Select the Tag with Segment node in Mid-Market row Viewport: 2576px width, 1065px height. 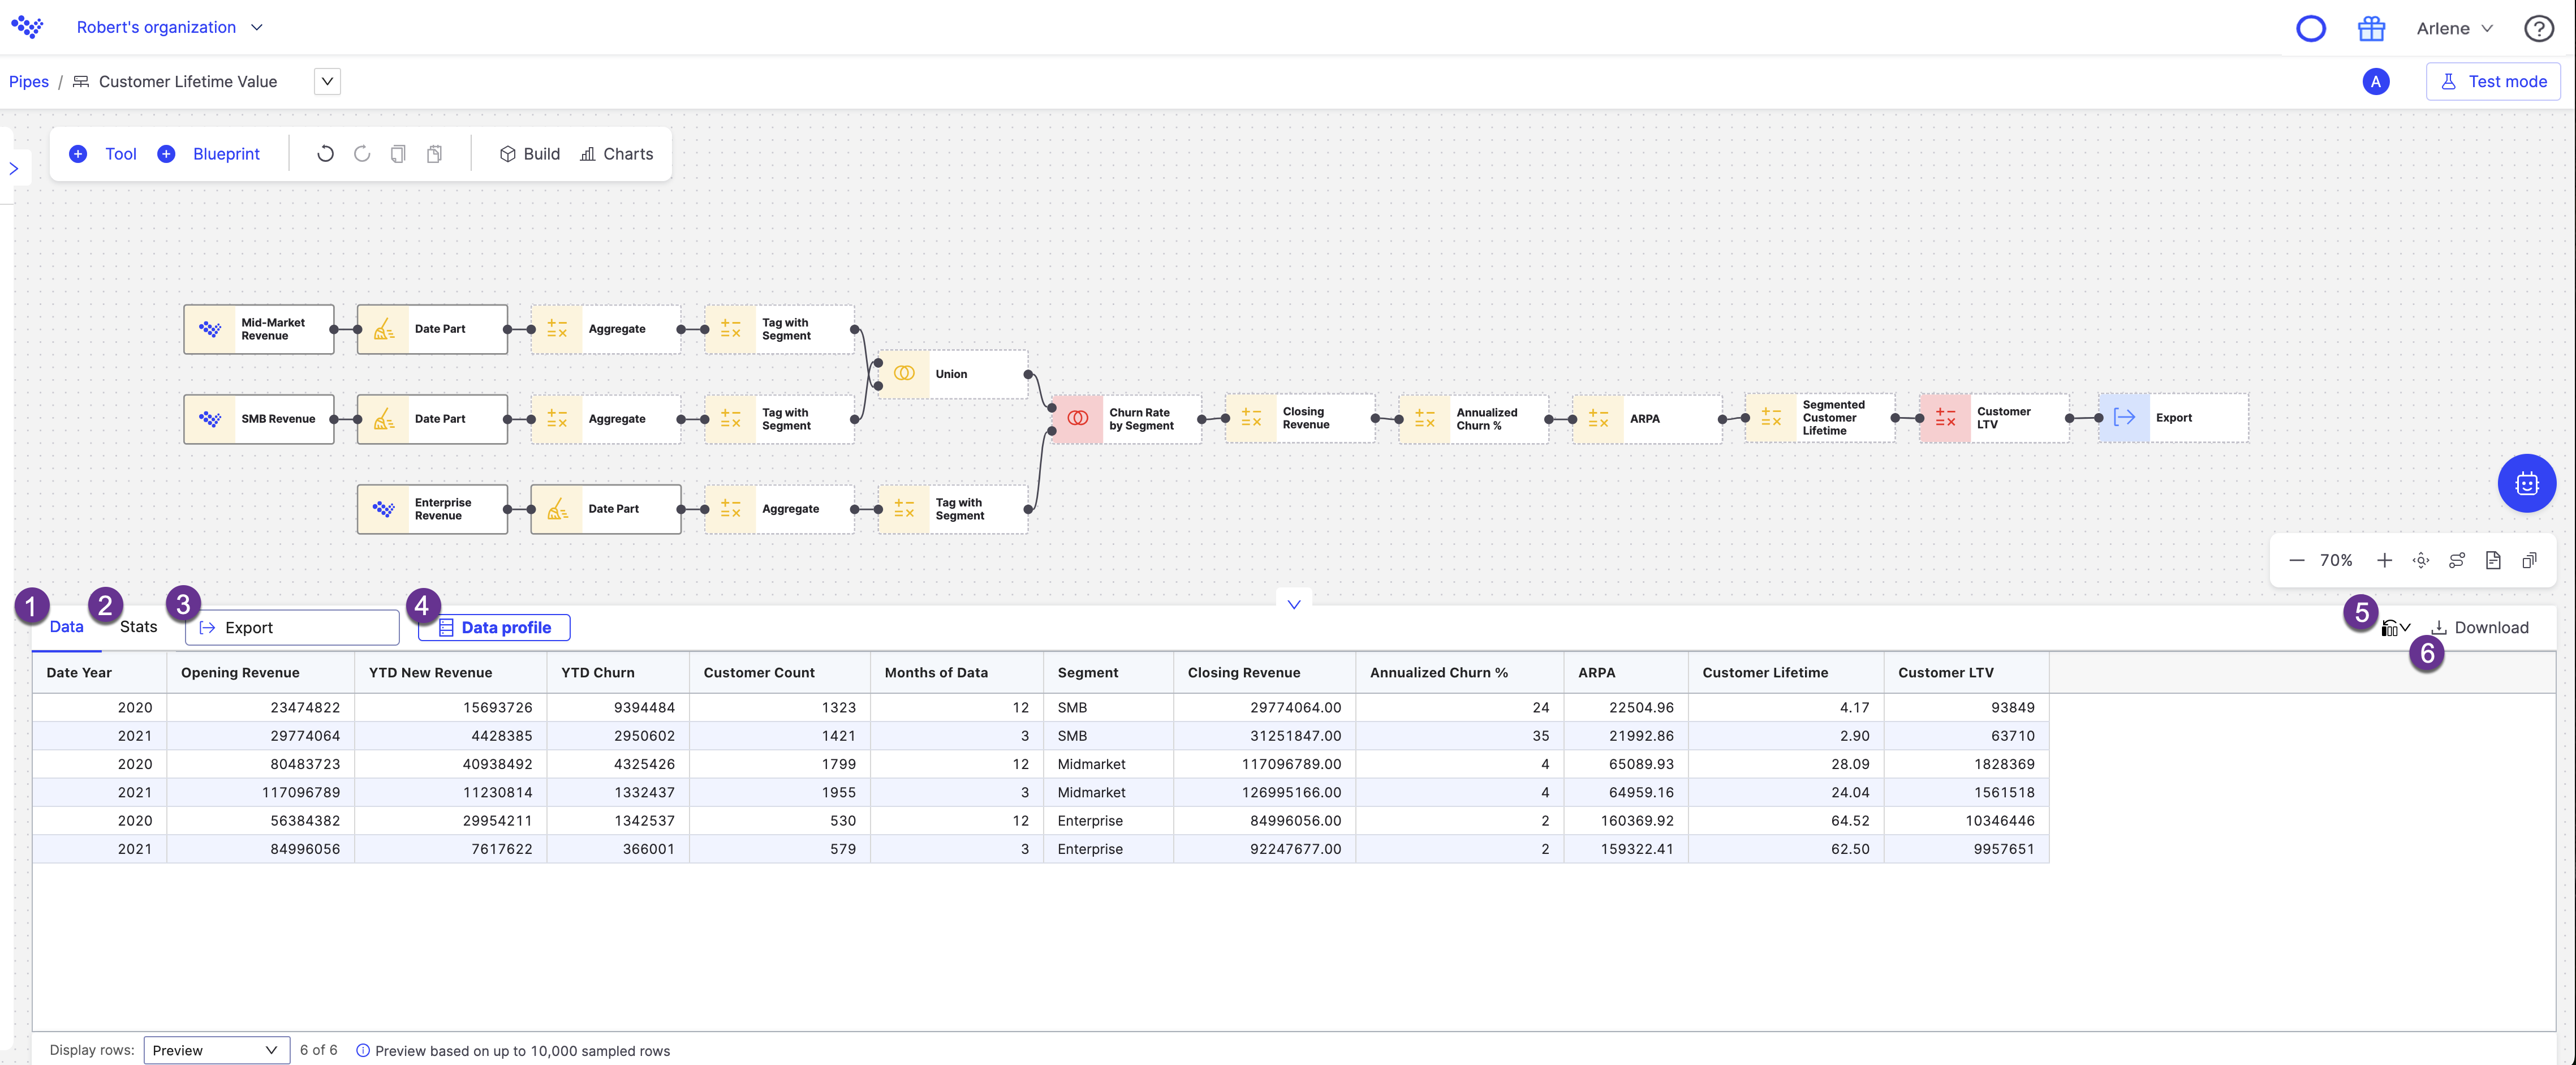click(779, 329)
